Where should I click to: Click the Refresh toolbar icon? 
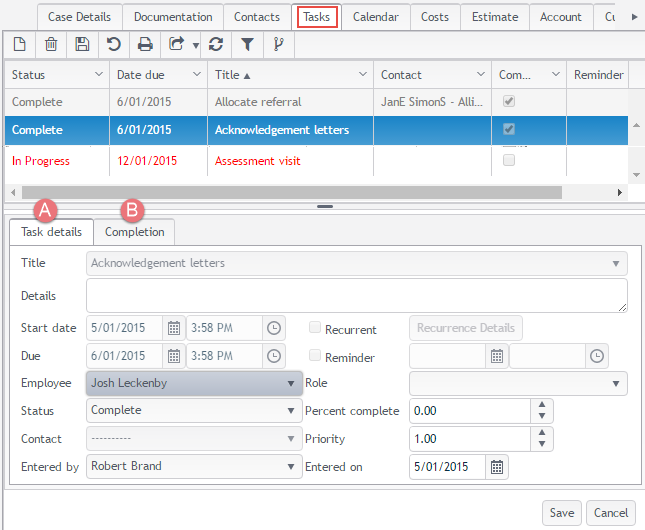tap(214, 44)
